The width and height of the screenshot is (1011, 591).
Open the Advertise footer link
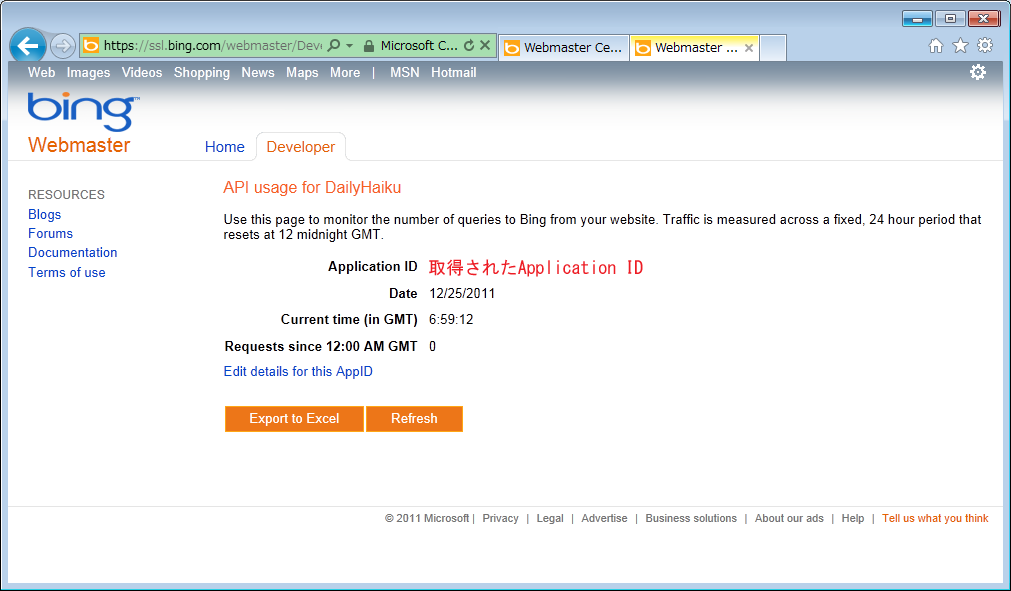click(604, 518)
